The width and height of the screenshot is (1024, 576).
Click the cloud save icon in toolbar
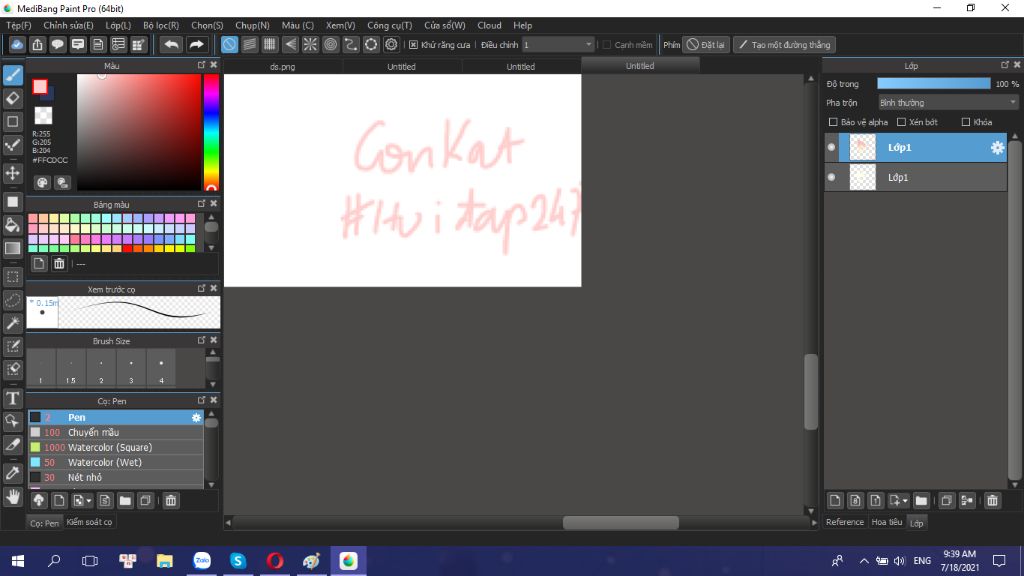pos(17,44)
